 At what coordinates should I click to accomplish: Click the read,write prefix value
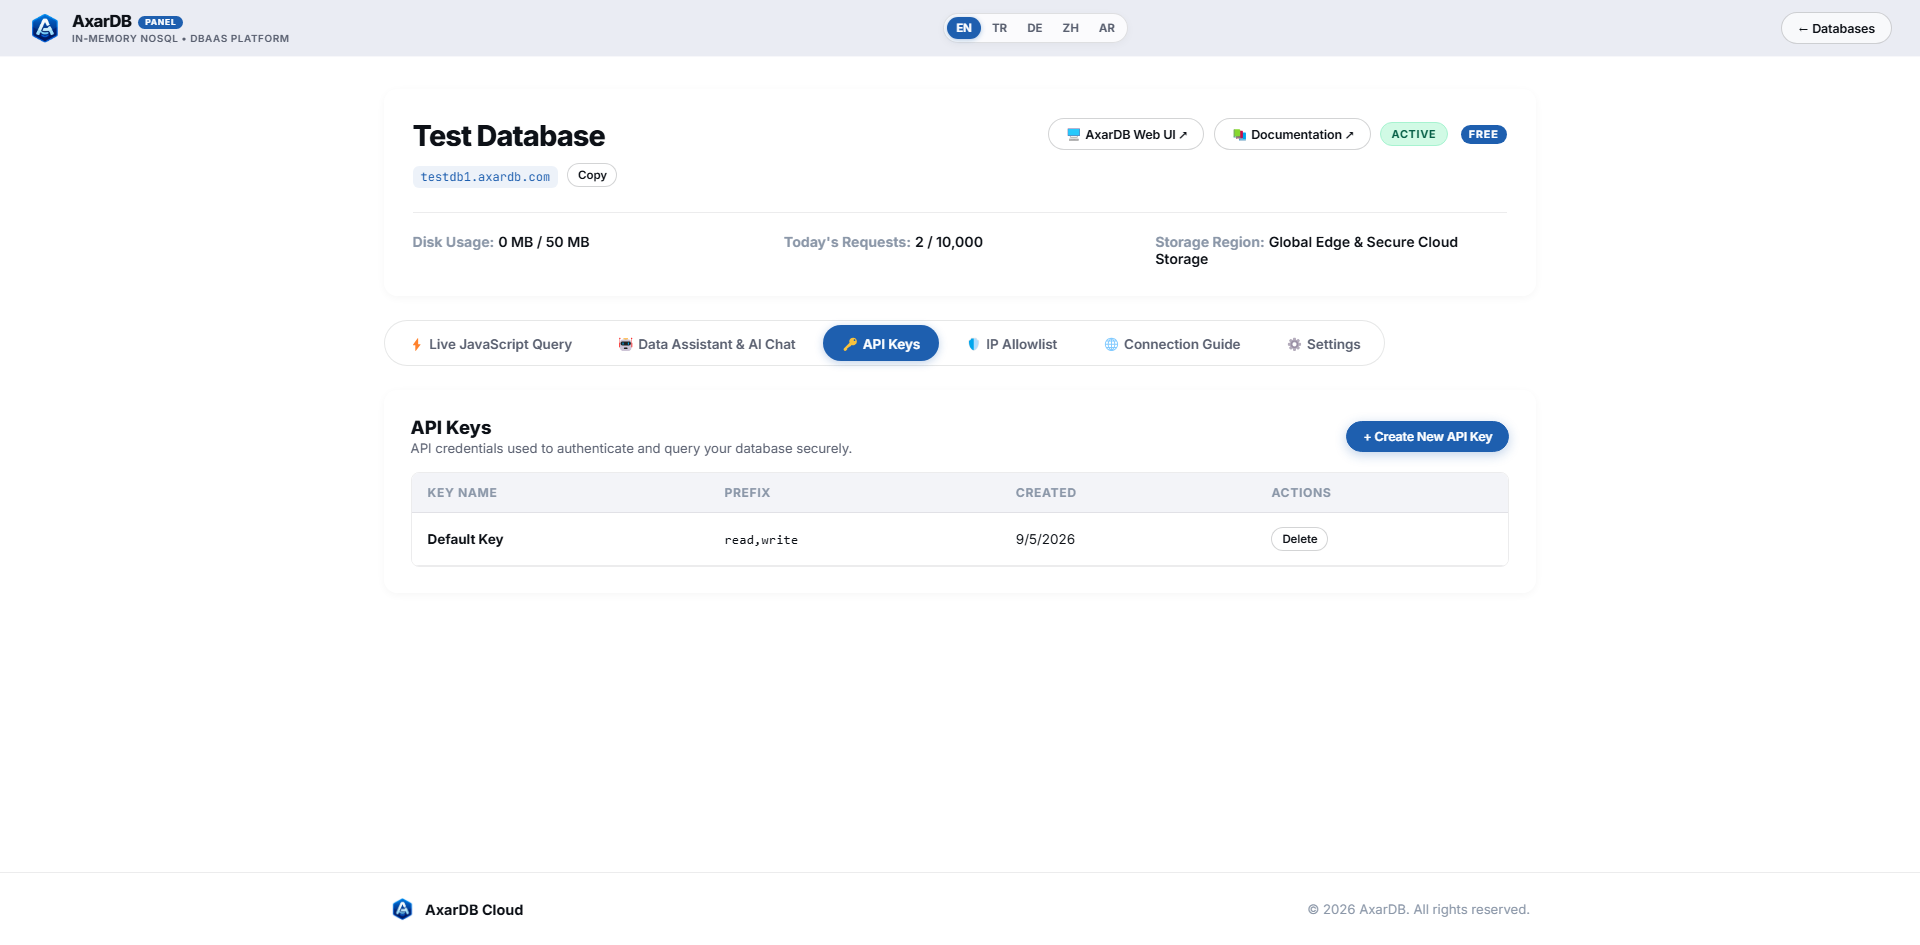point(761,540)
